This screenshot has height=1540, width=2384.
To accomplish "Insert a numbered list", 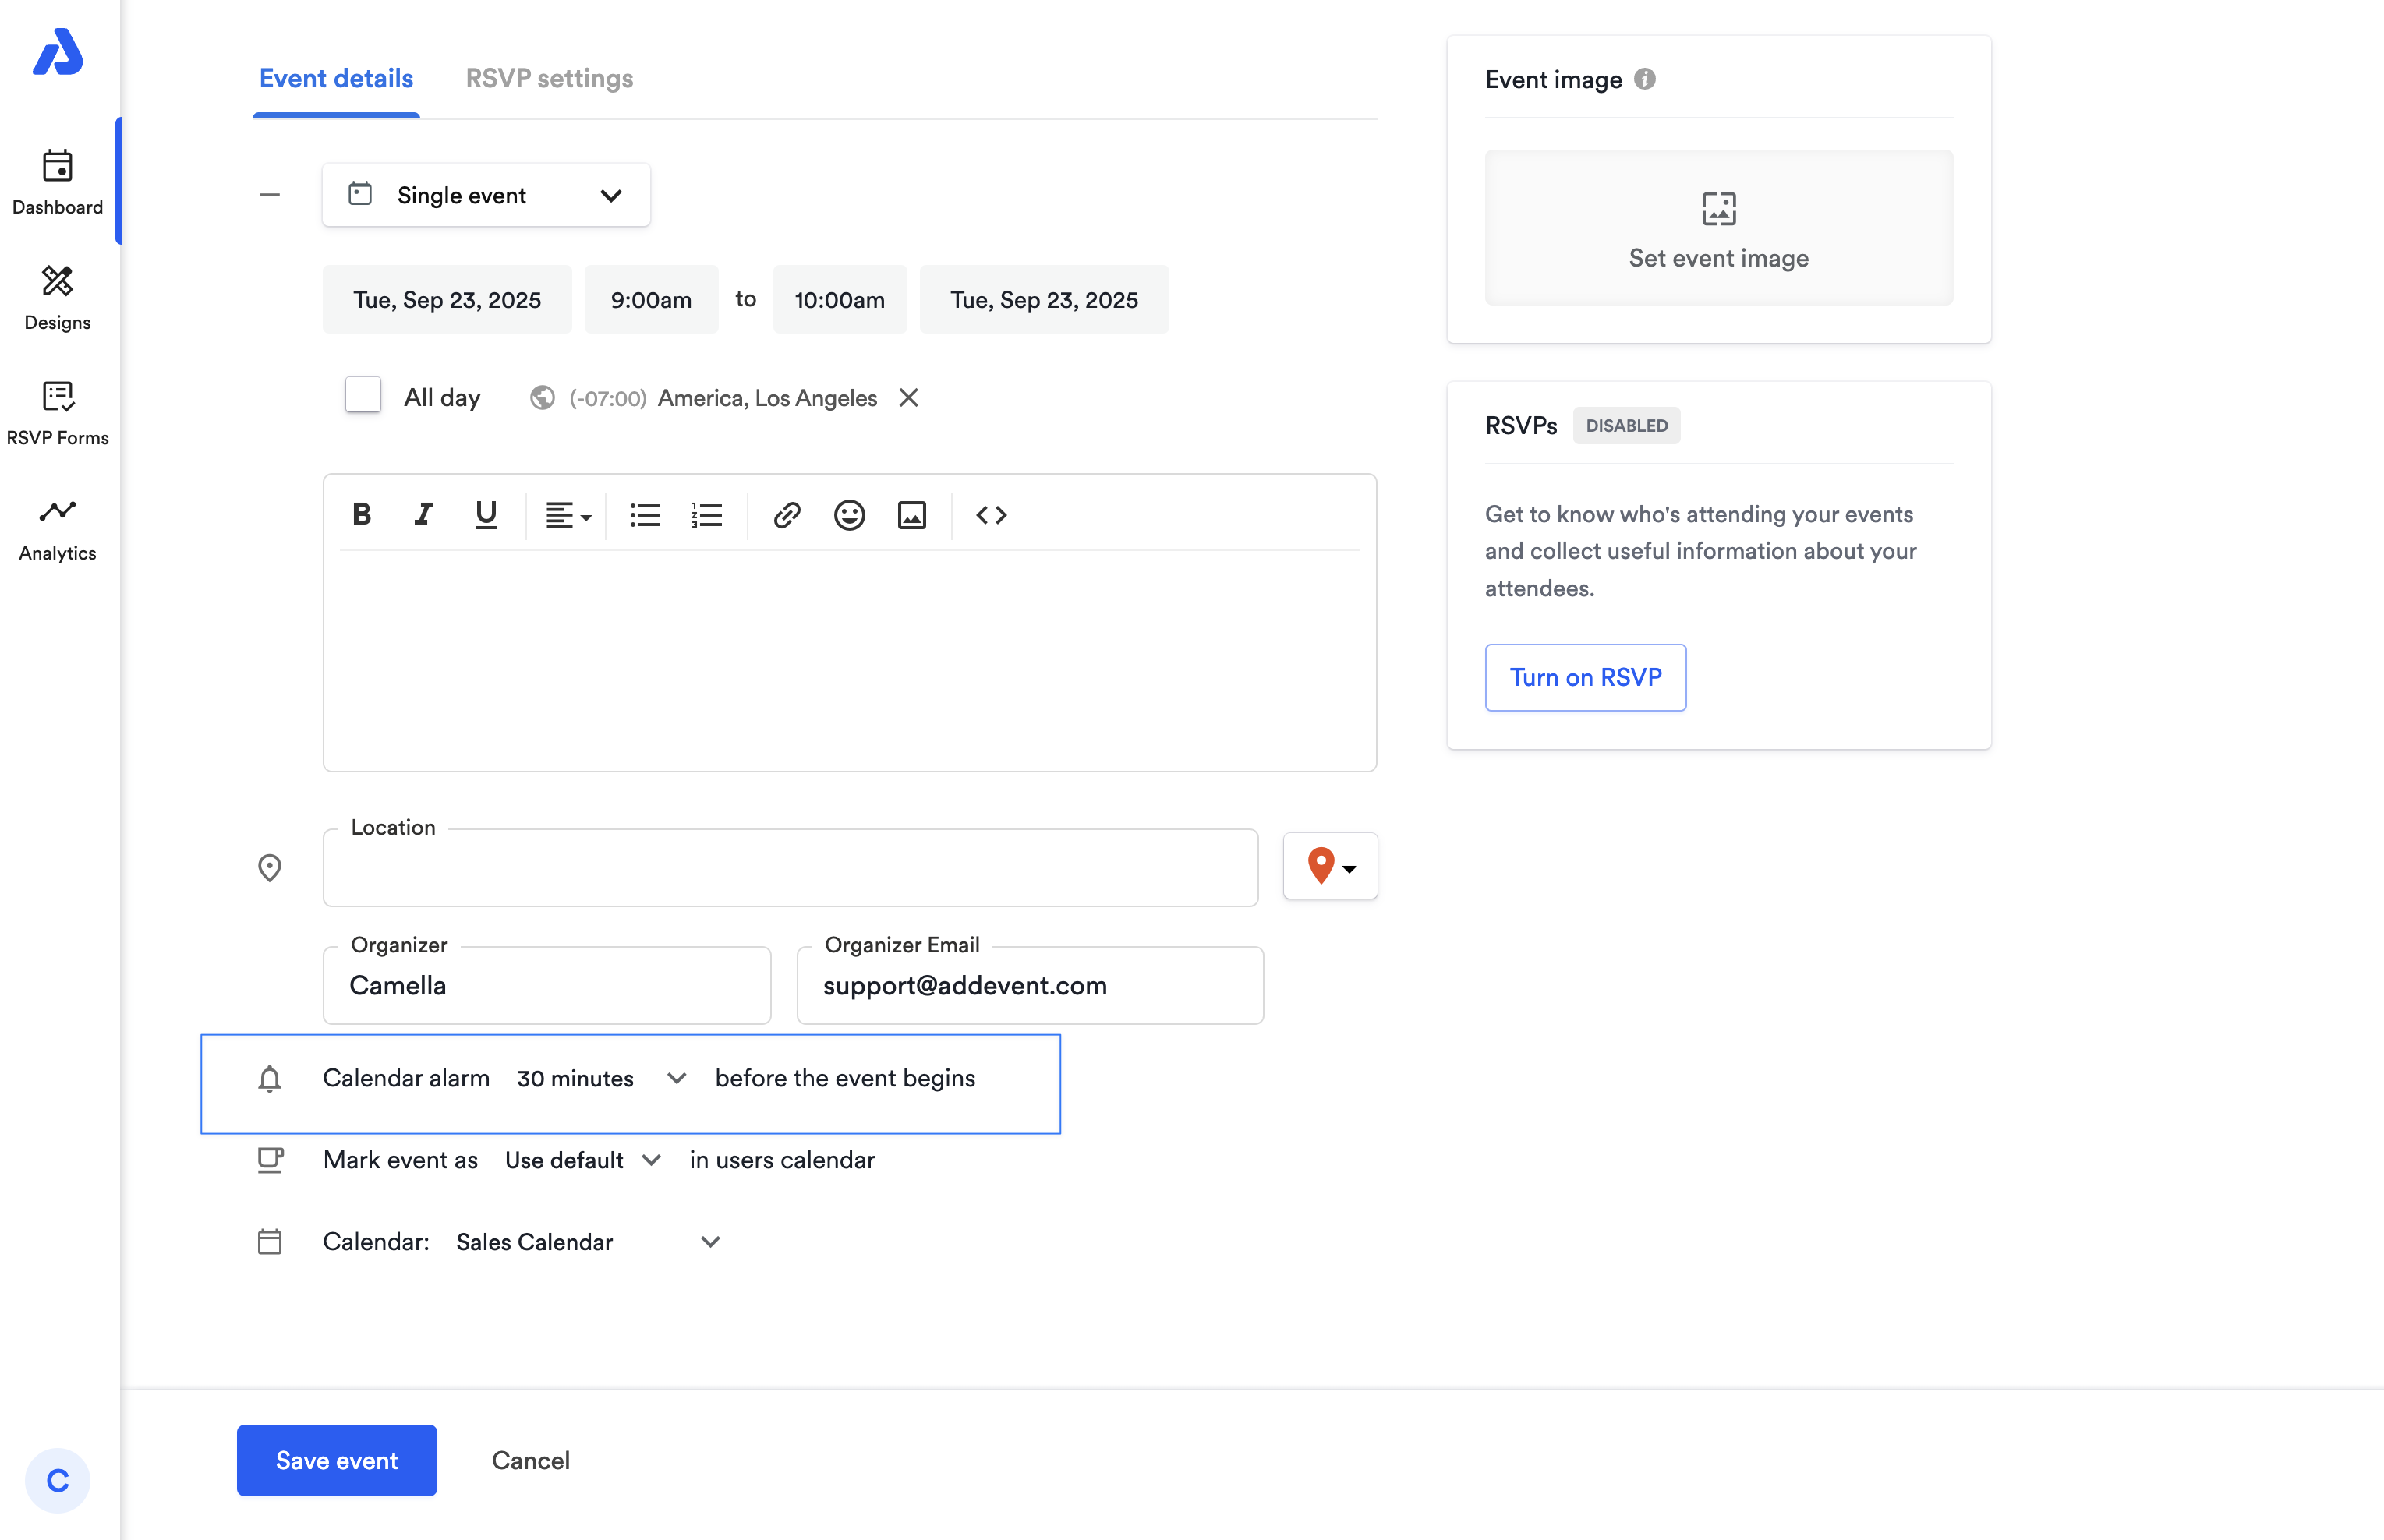I will point(706,515).
